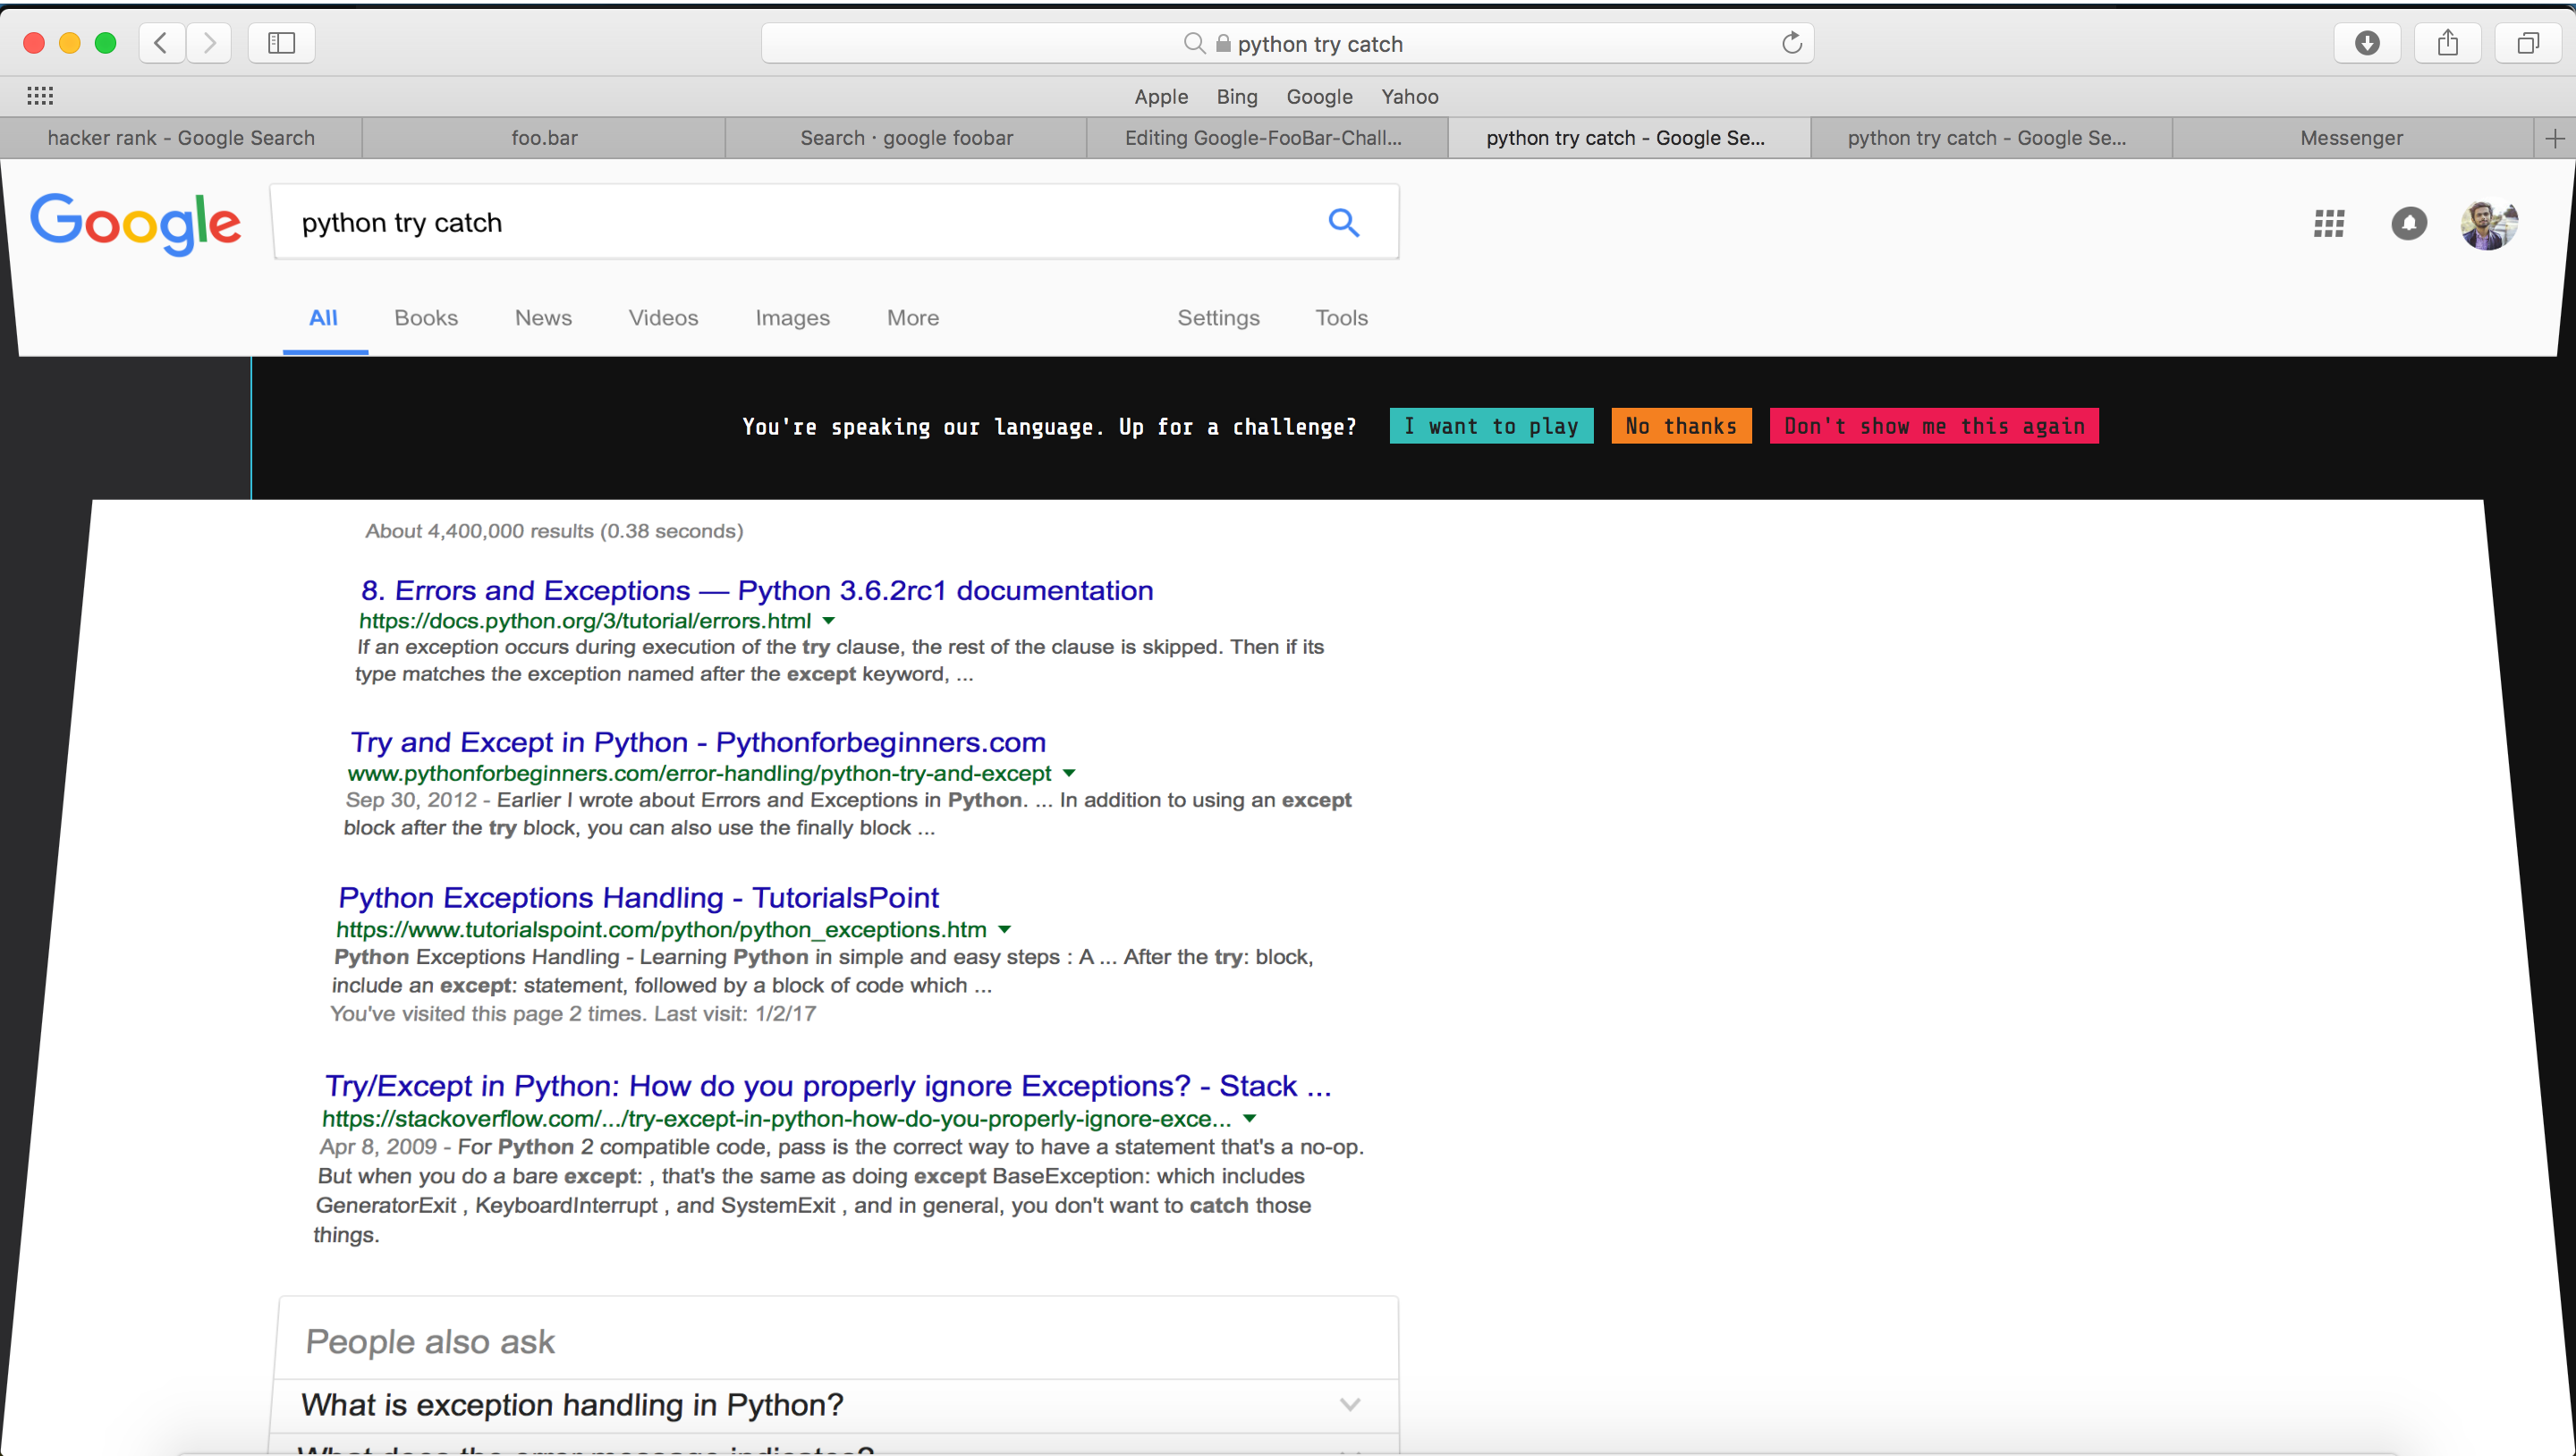
Task: Click the Google search input field
Action: [800, 222]
